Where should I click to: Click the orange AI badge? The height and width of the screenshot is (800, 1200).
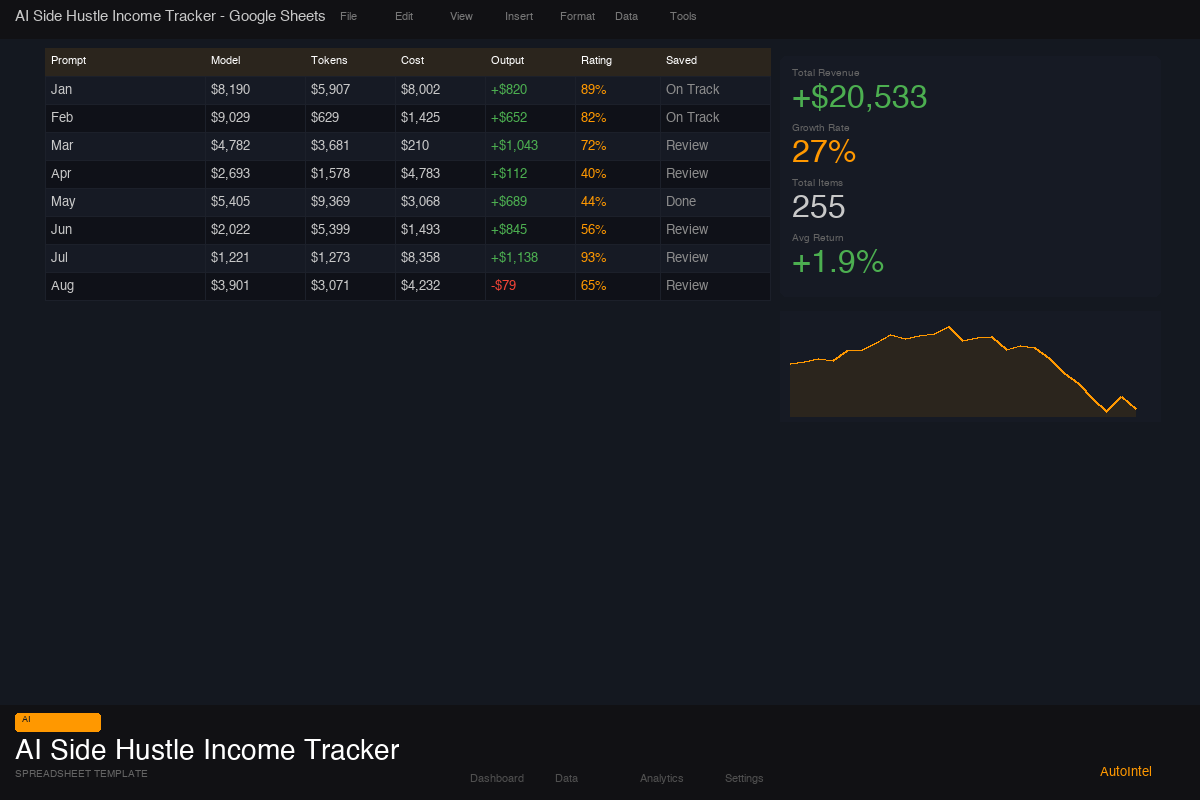coord(57,721)
